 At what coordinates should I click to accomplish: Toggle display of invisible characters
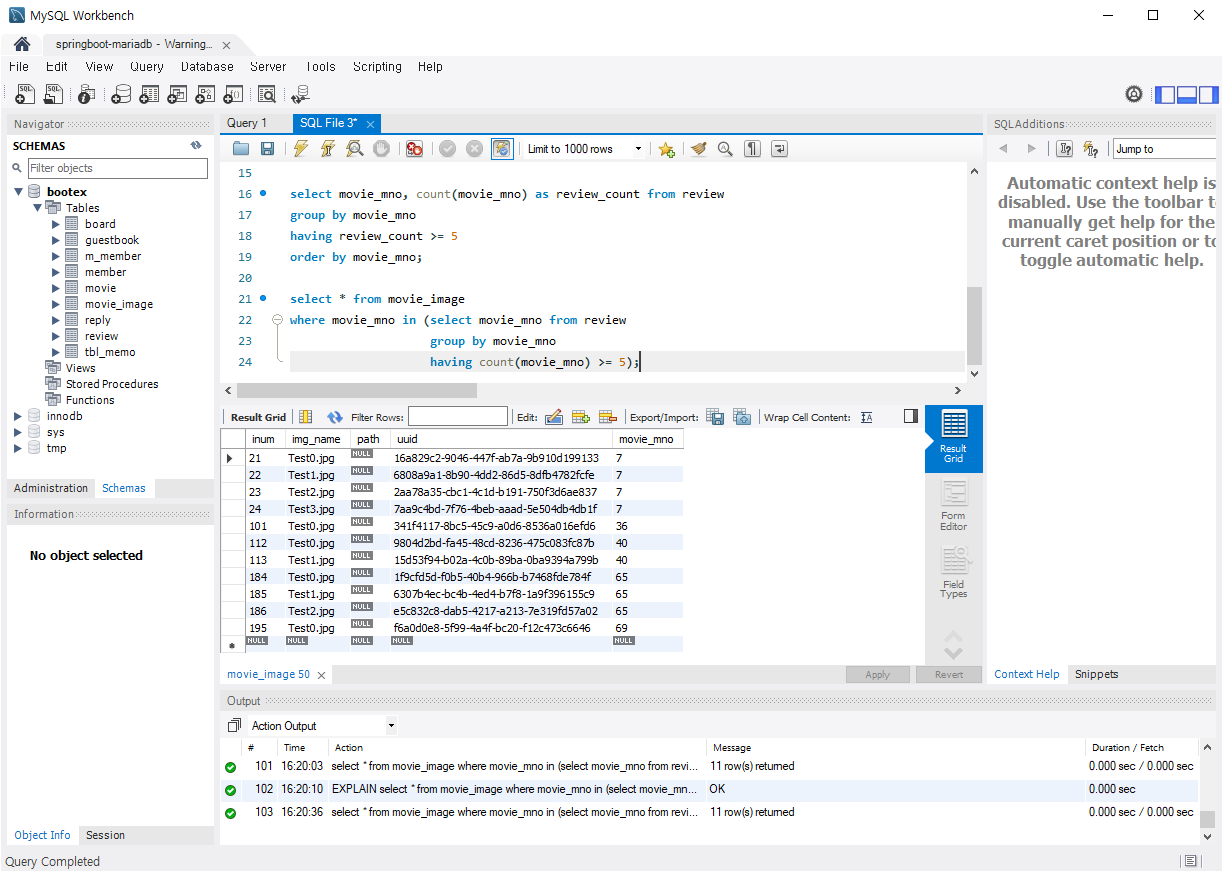(752, 149)
